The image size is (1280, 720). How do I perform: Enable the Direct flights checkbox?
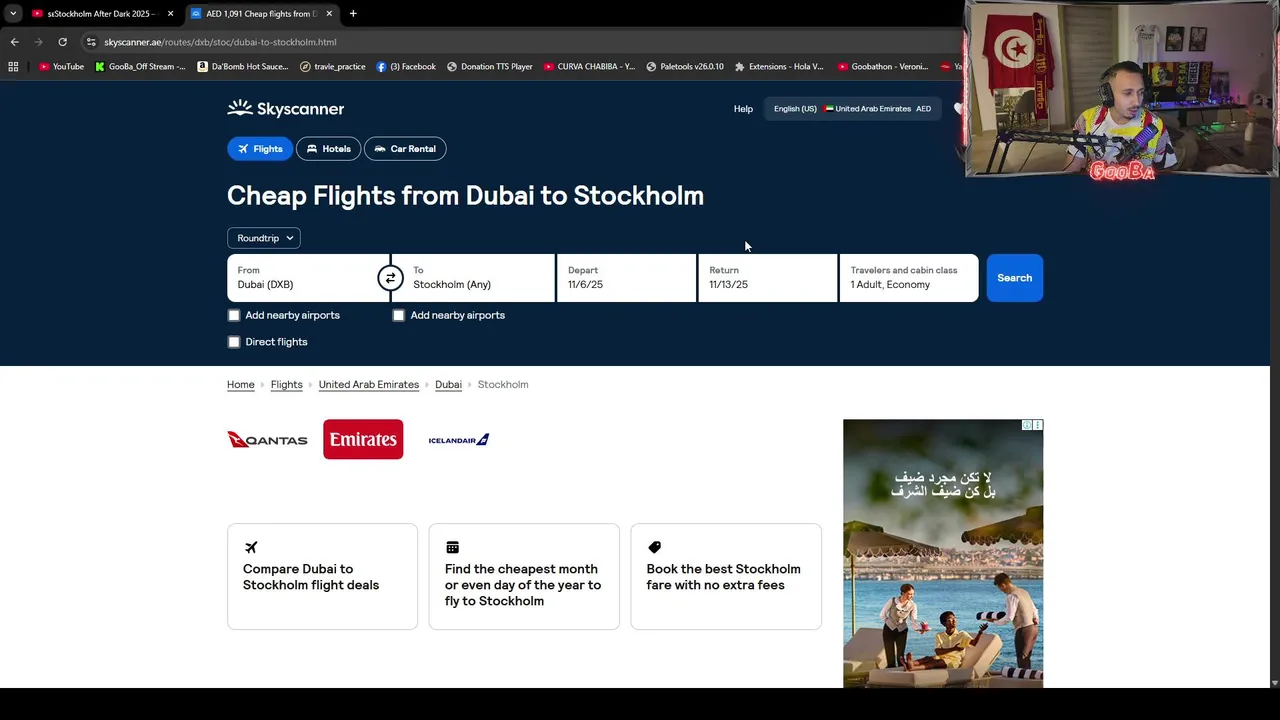[x=234, y=342]
